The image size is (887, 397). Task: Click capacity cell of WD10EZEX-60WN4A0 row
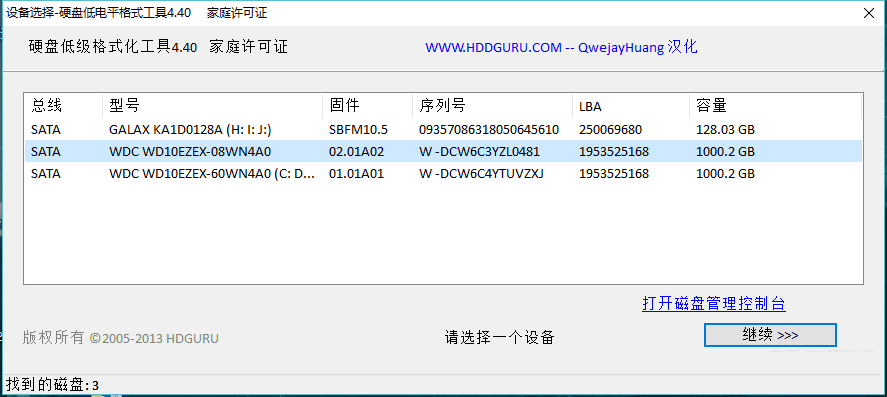(725, 174)
